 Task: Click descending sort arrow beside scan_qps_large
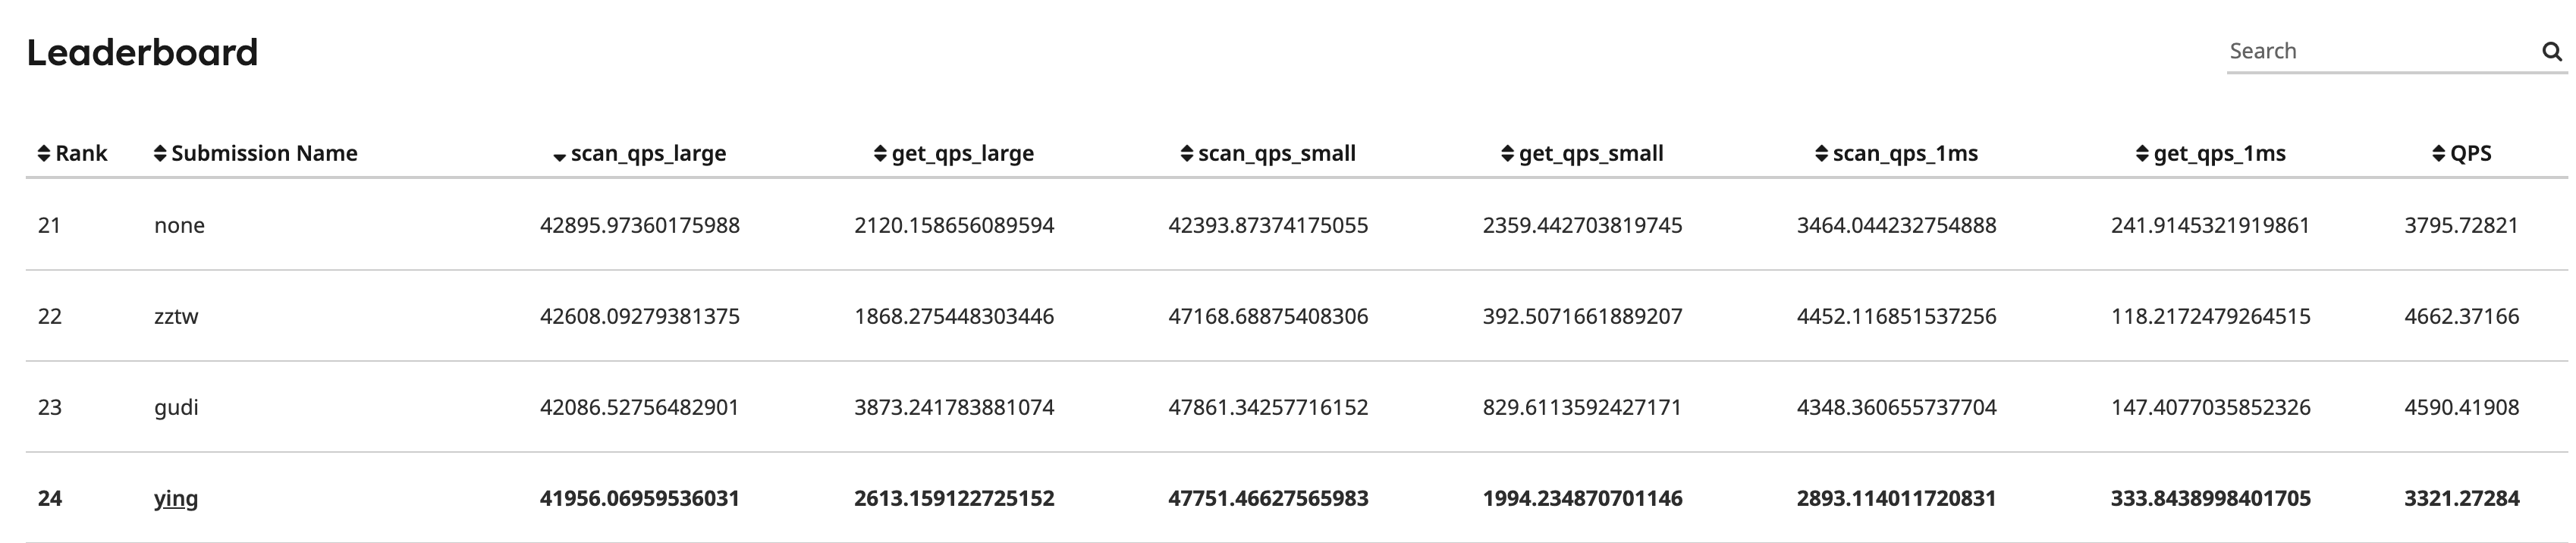559,156
